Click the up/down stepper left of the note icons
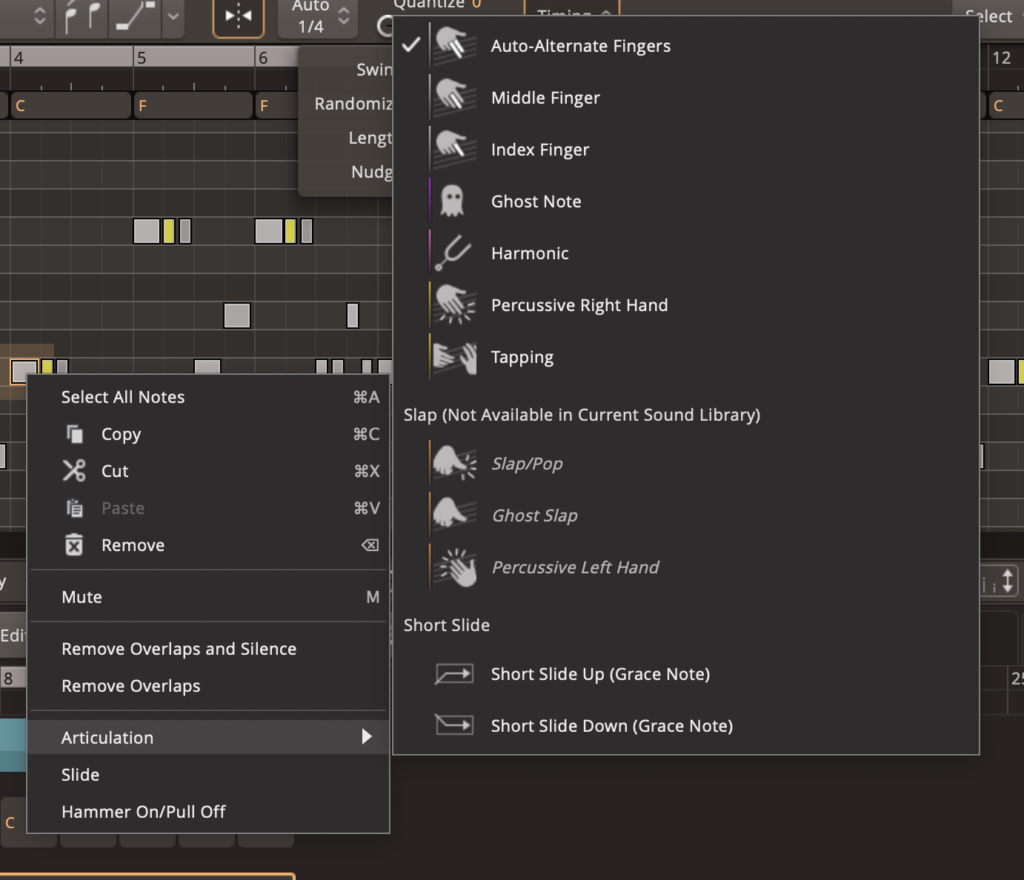Screen dimensions: 1024x880 (40, 16)
